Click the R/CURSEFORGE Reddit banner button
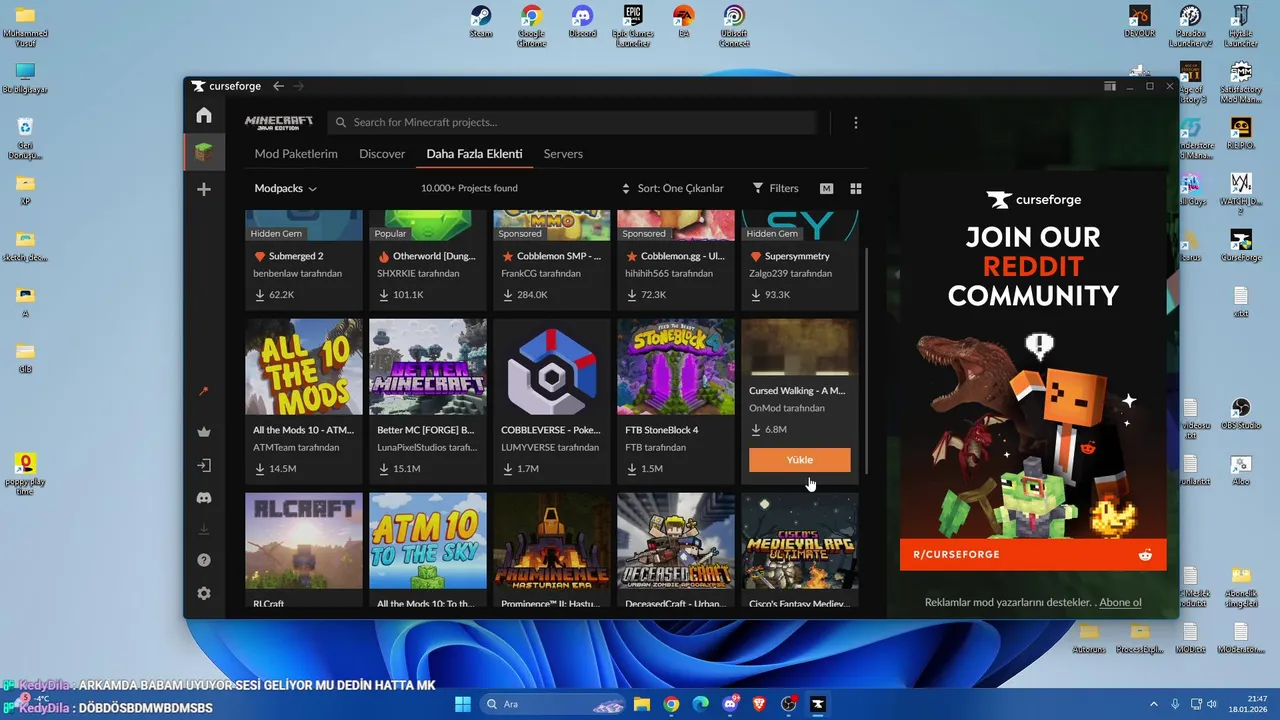1280x720 pixels. (x=1033, y=554)
